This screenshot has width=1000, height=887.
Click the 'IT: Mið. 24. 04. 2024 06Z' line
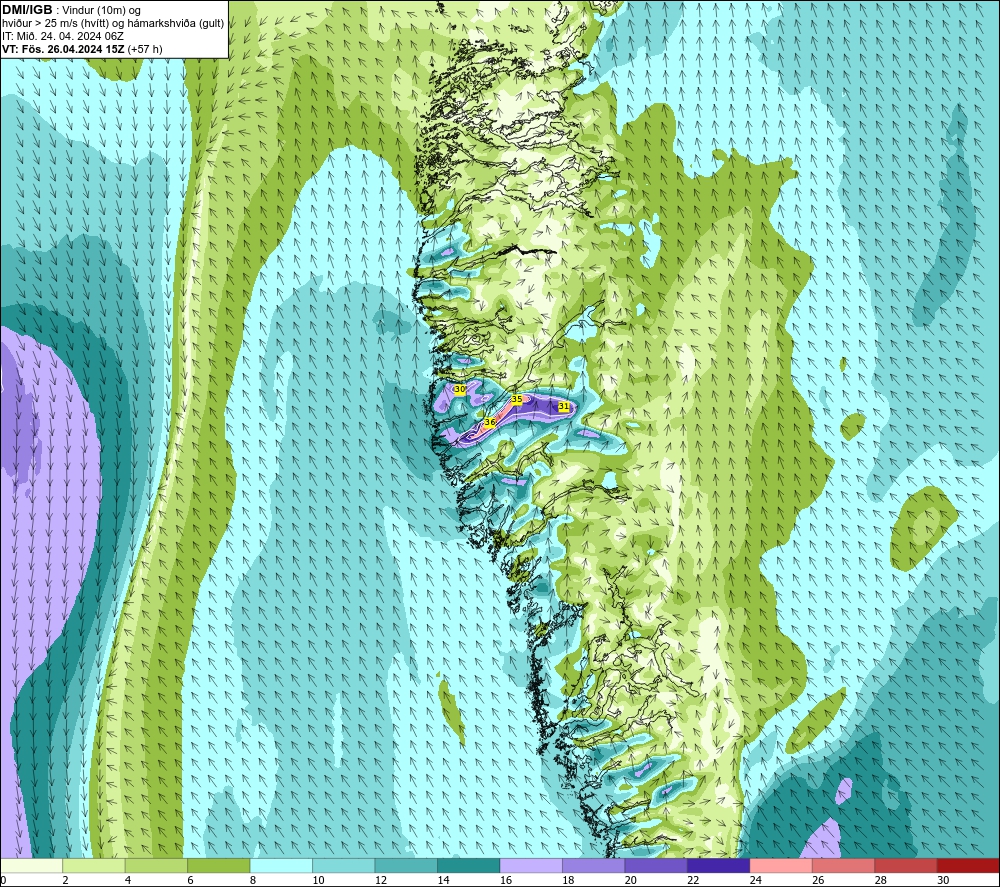click(63, 36)
